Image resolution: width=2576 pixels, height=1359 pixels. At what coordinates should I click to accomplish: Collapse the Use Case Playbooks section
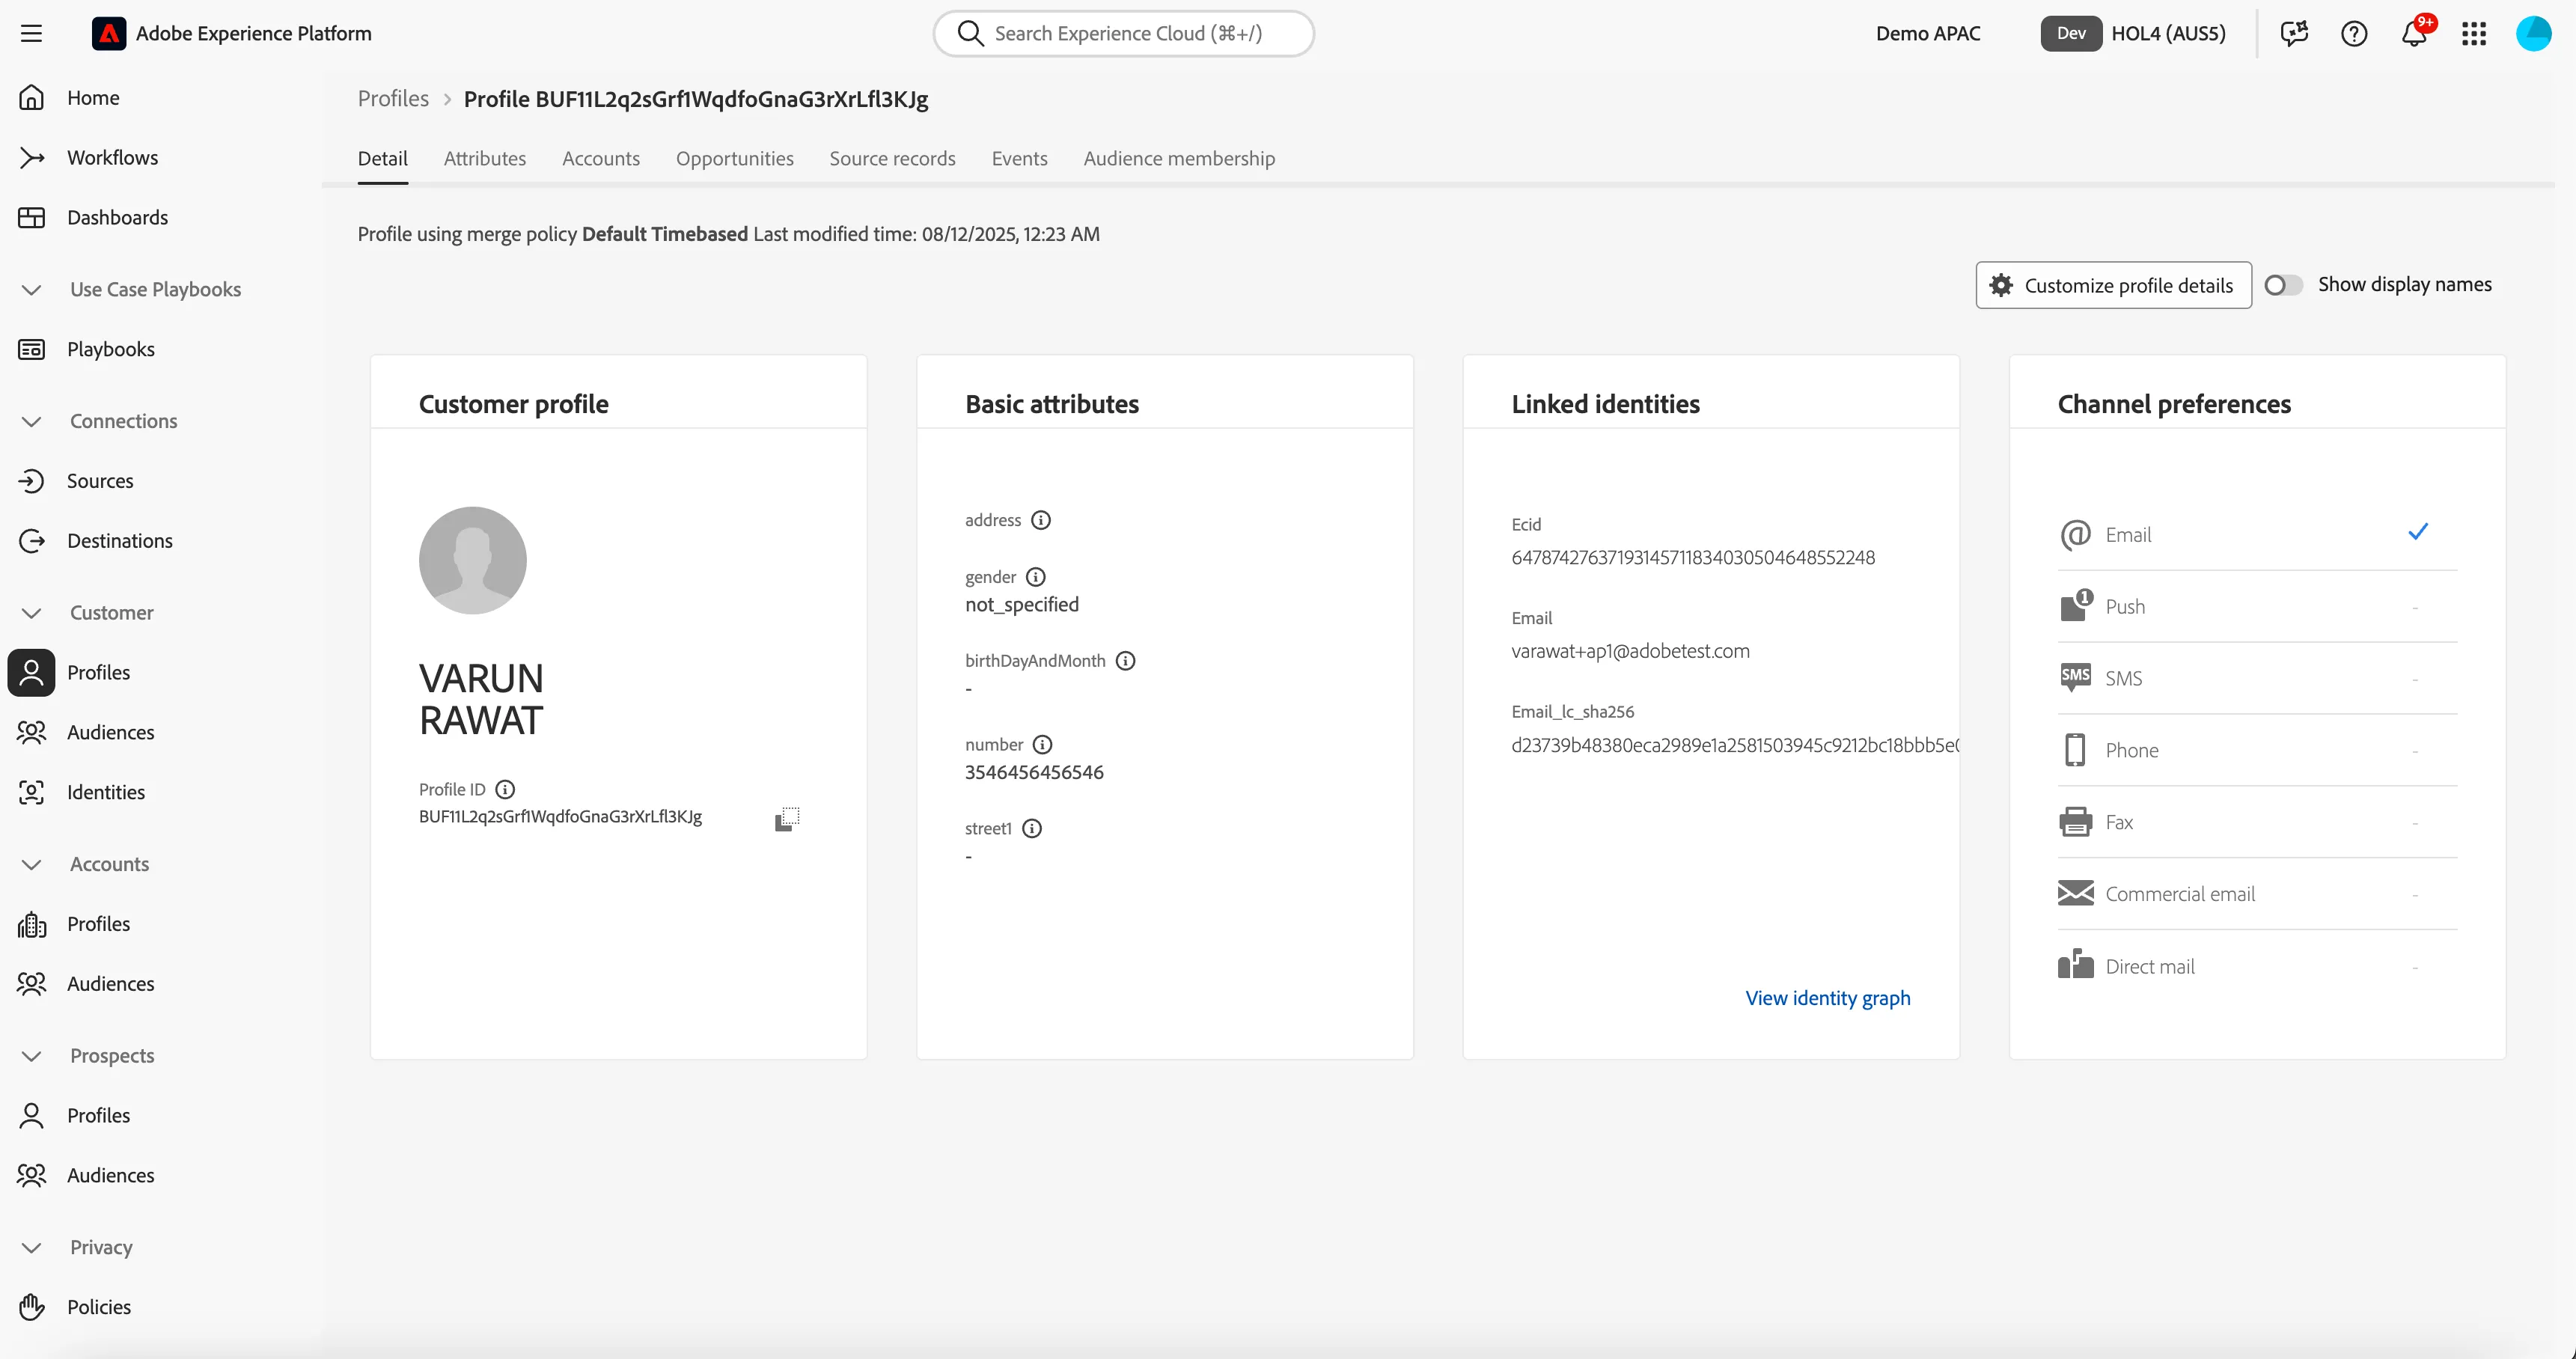[31, 290]
